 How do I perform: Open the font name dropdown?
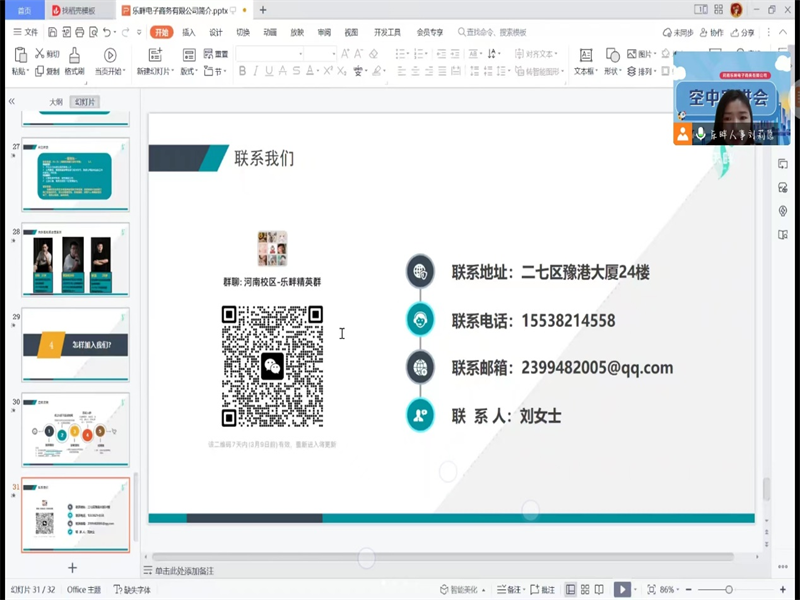[x=270, y=53]
